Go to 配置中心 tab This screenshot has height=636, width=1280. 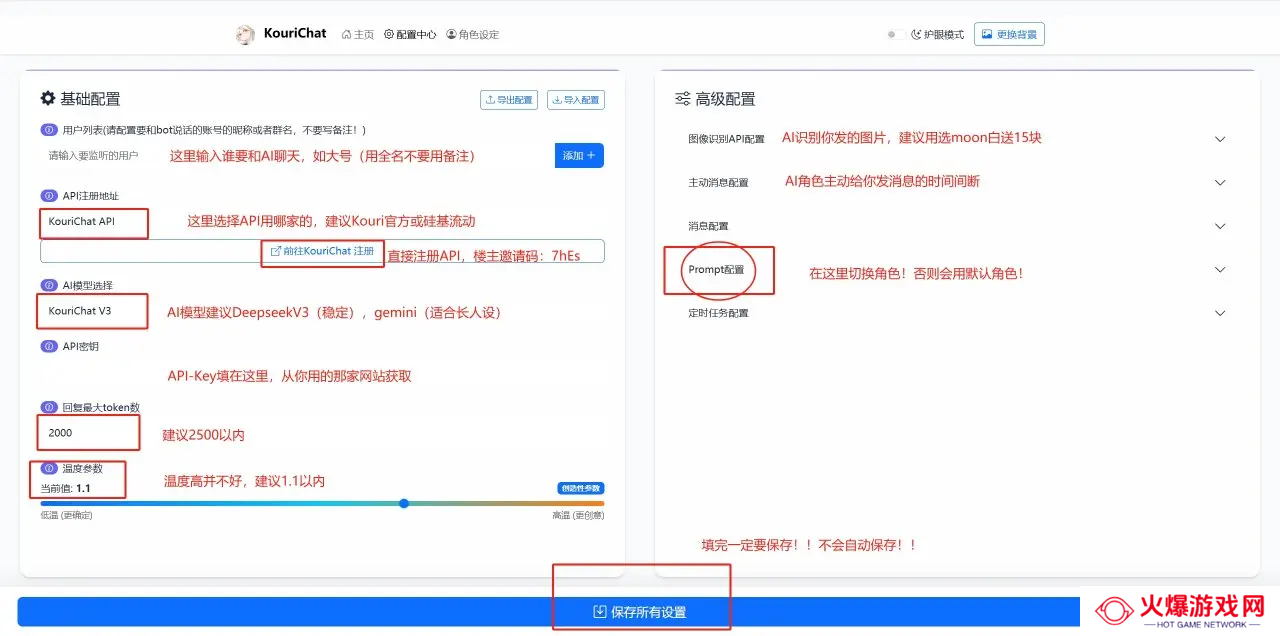(410, 34)
